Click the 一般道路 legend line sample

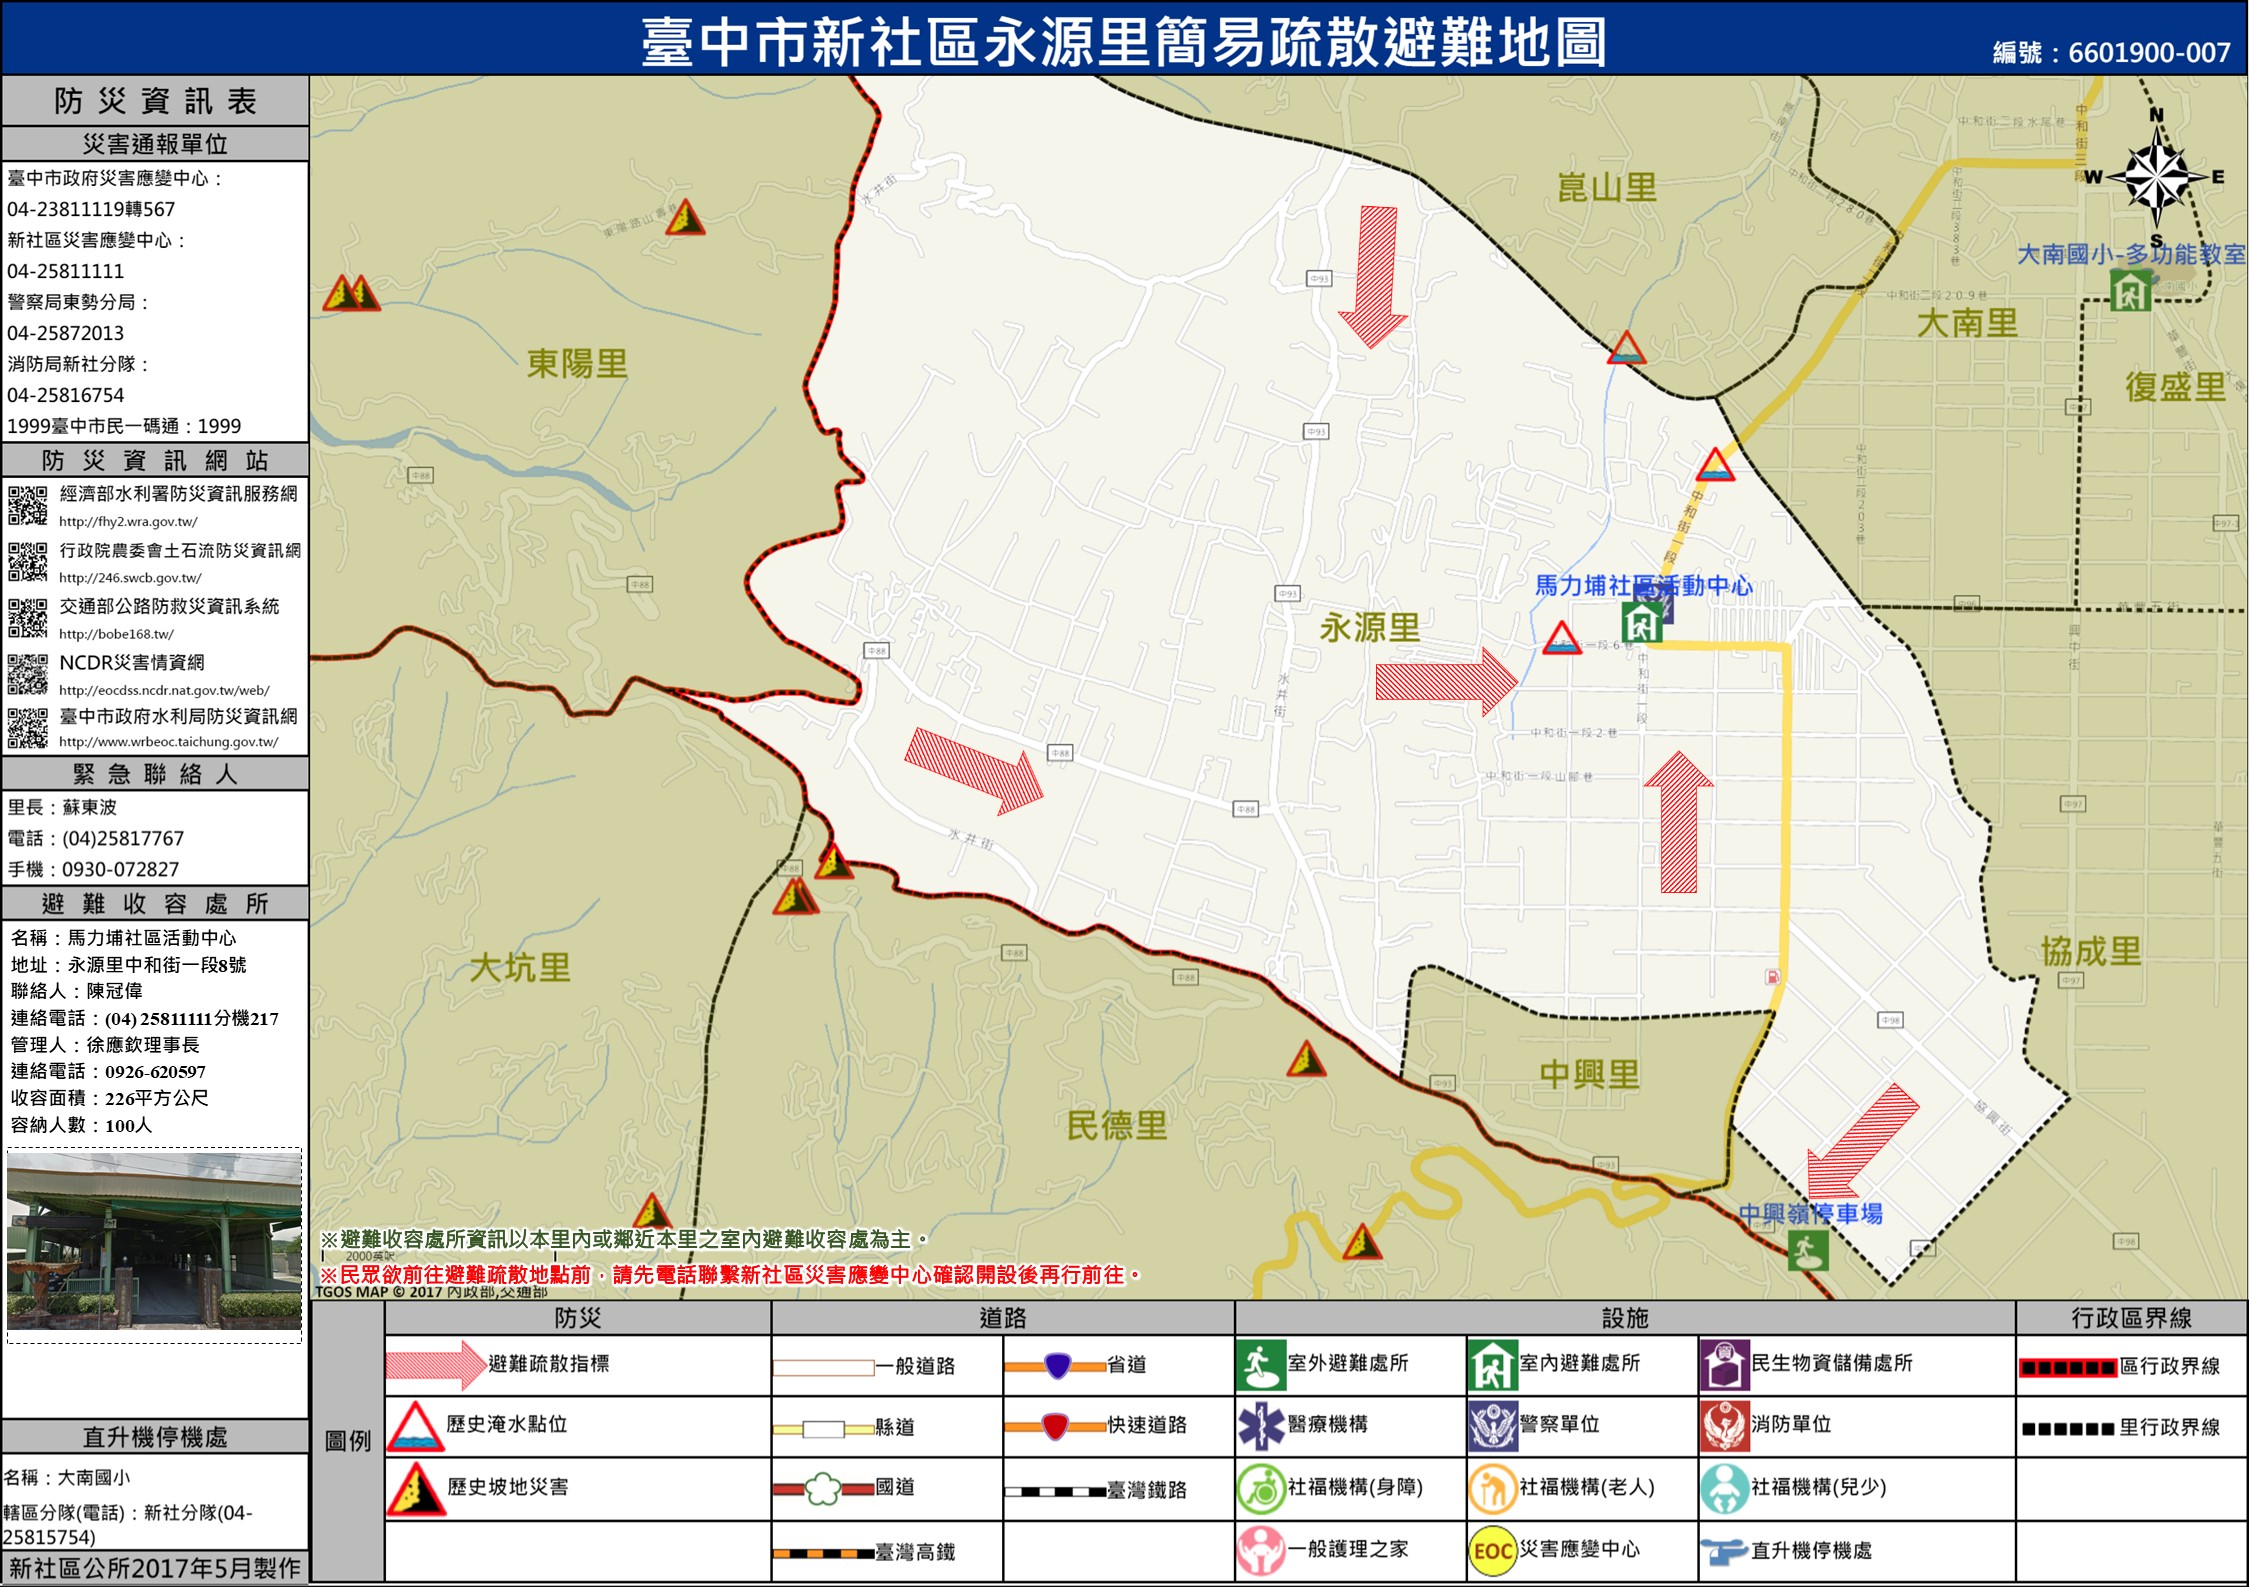(x=822, y=1367)
